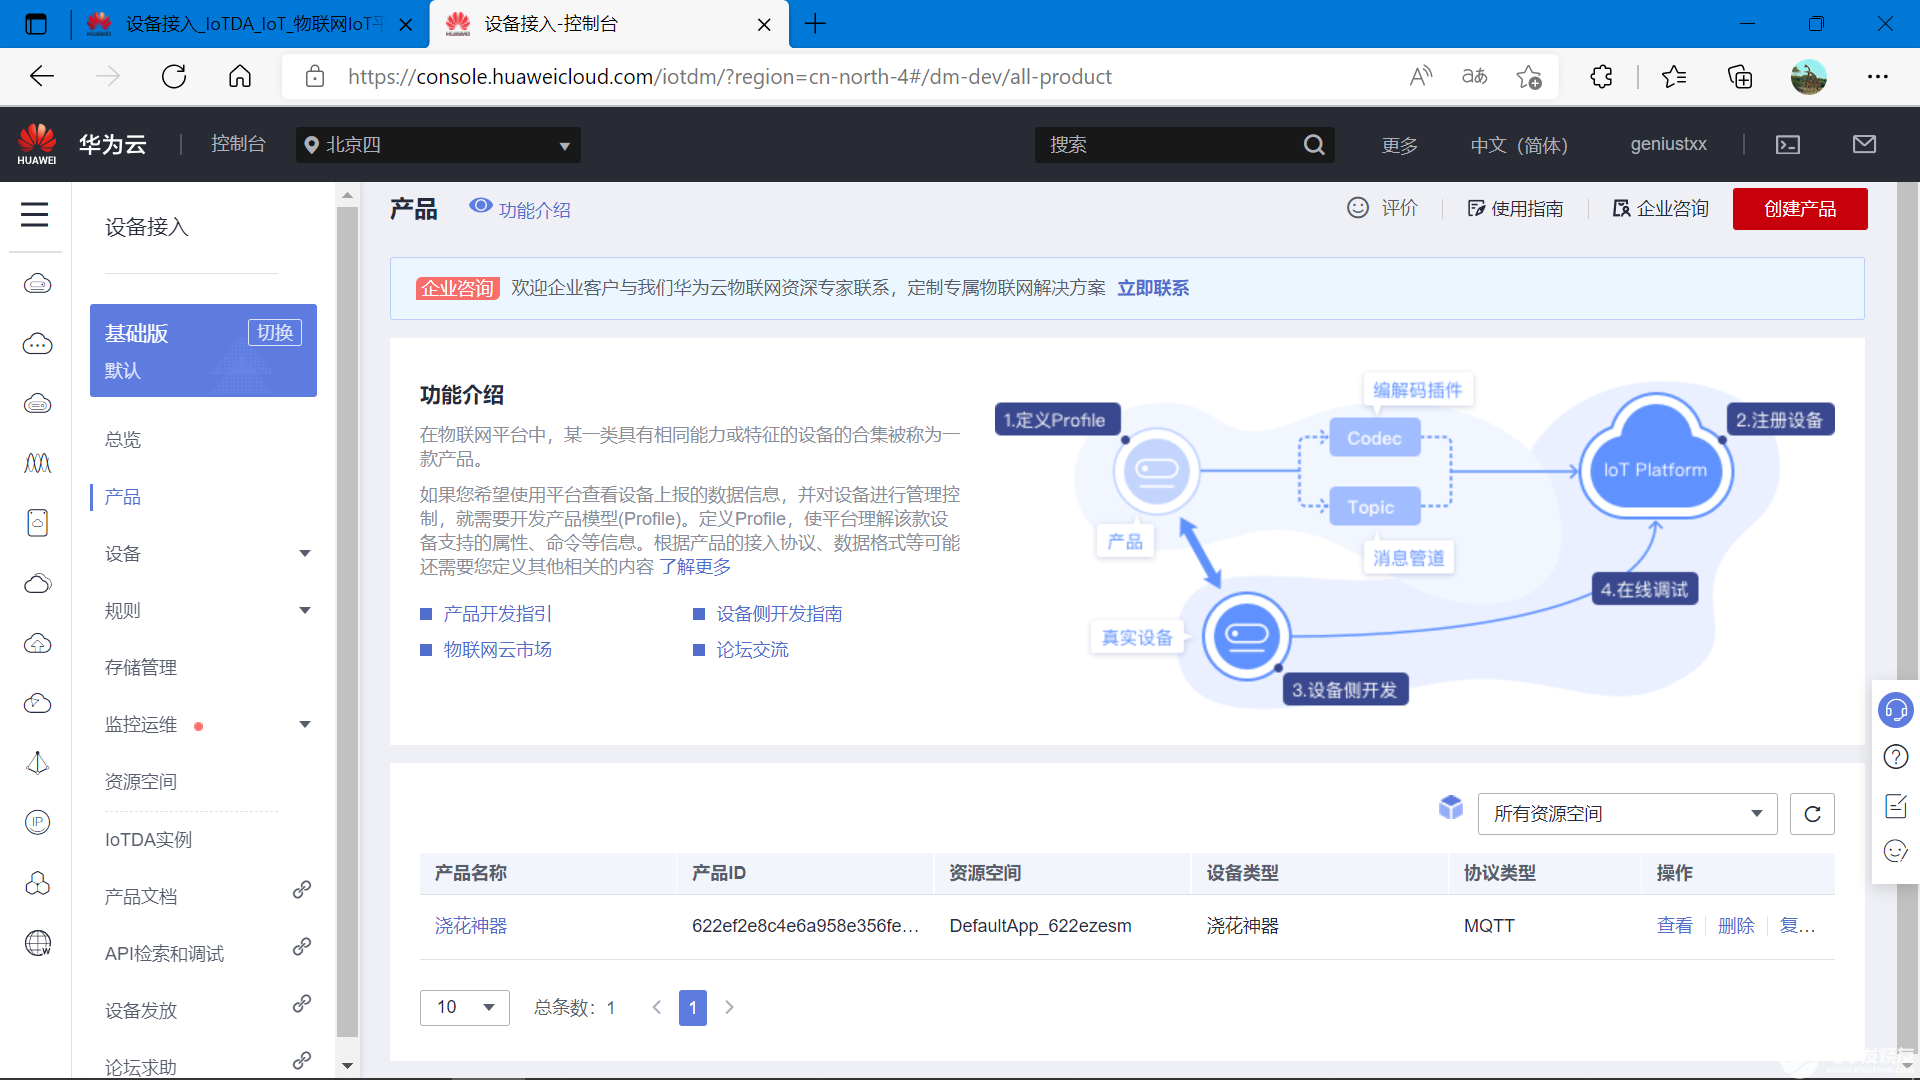The height and width of the screenshot is (1080, 1920).
Task: Open the hamburger menu in left sidebar
Action: [35, 214]
